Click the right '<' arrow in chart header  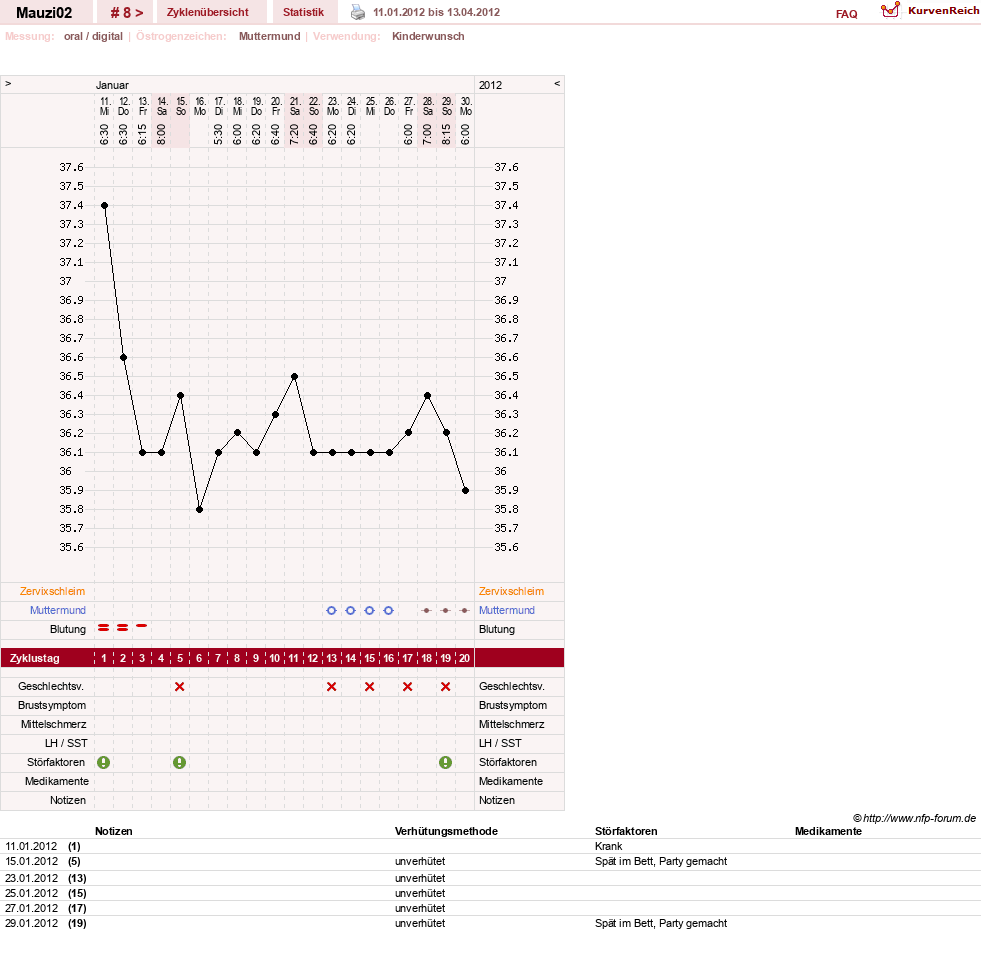click(557, 83)
